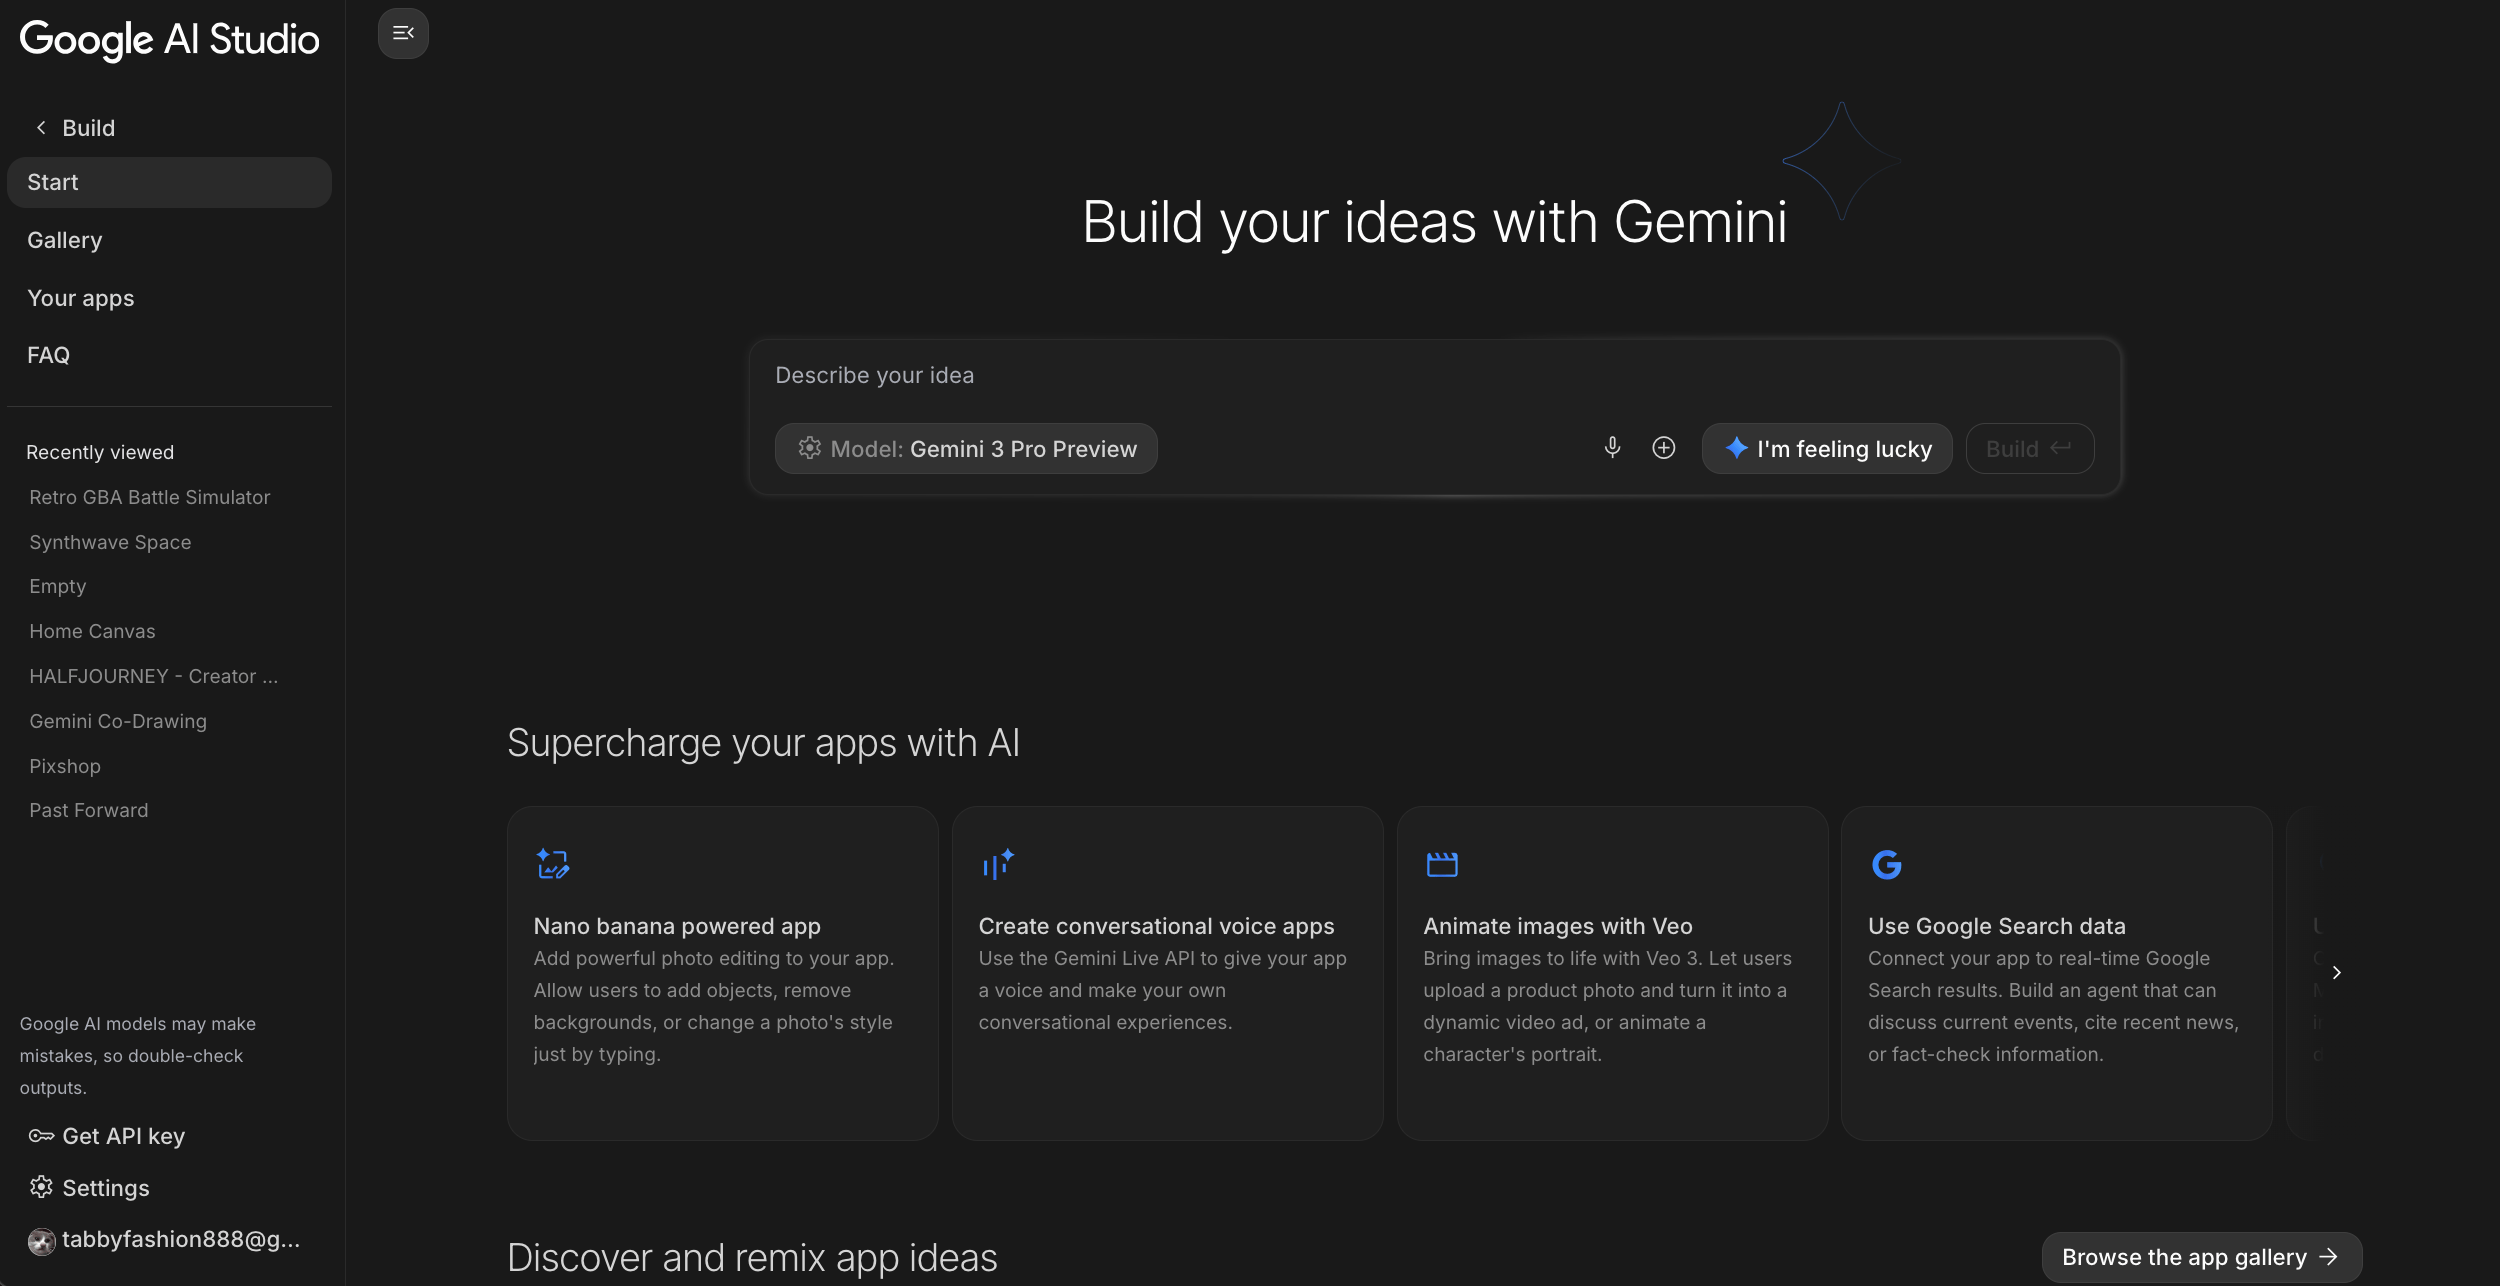
Task: Open Synthwave Space from recently viewed
Action: coord(110,542)
